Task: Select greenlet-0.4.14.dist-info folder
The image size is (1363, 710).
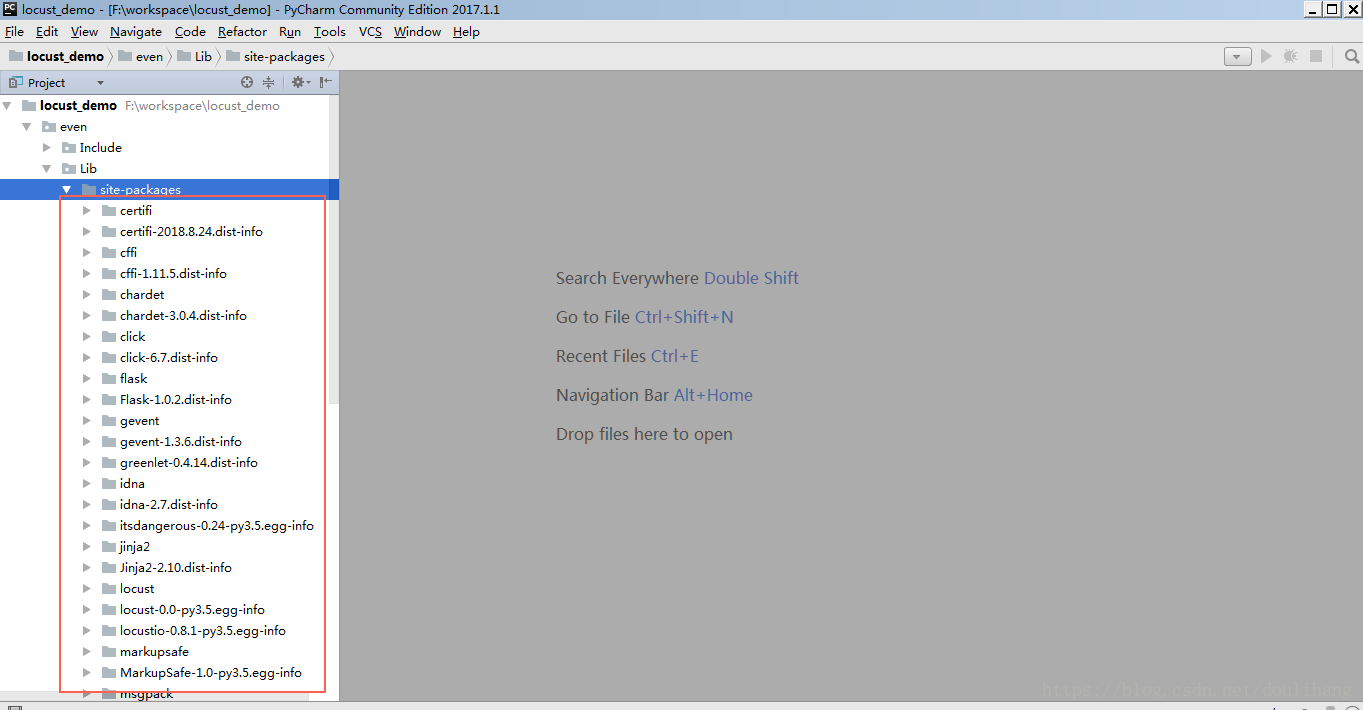Action: (x=189, y=463)
